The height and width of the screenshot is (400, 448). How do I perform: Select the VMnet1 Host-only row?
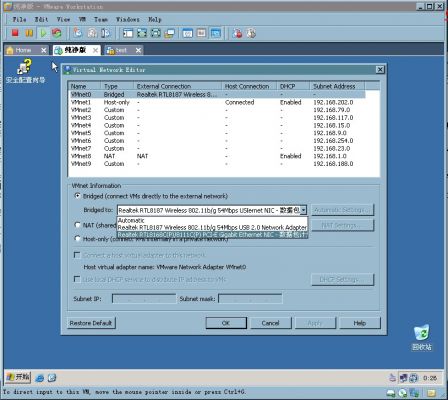217,102
